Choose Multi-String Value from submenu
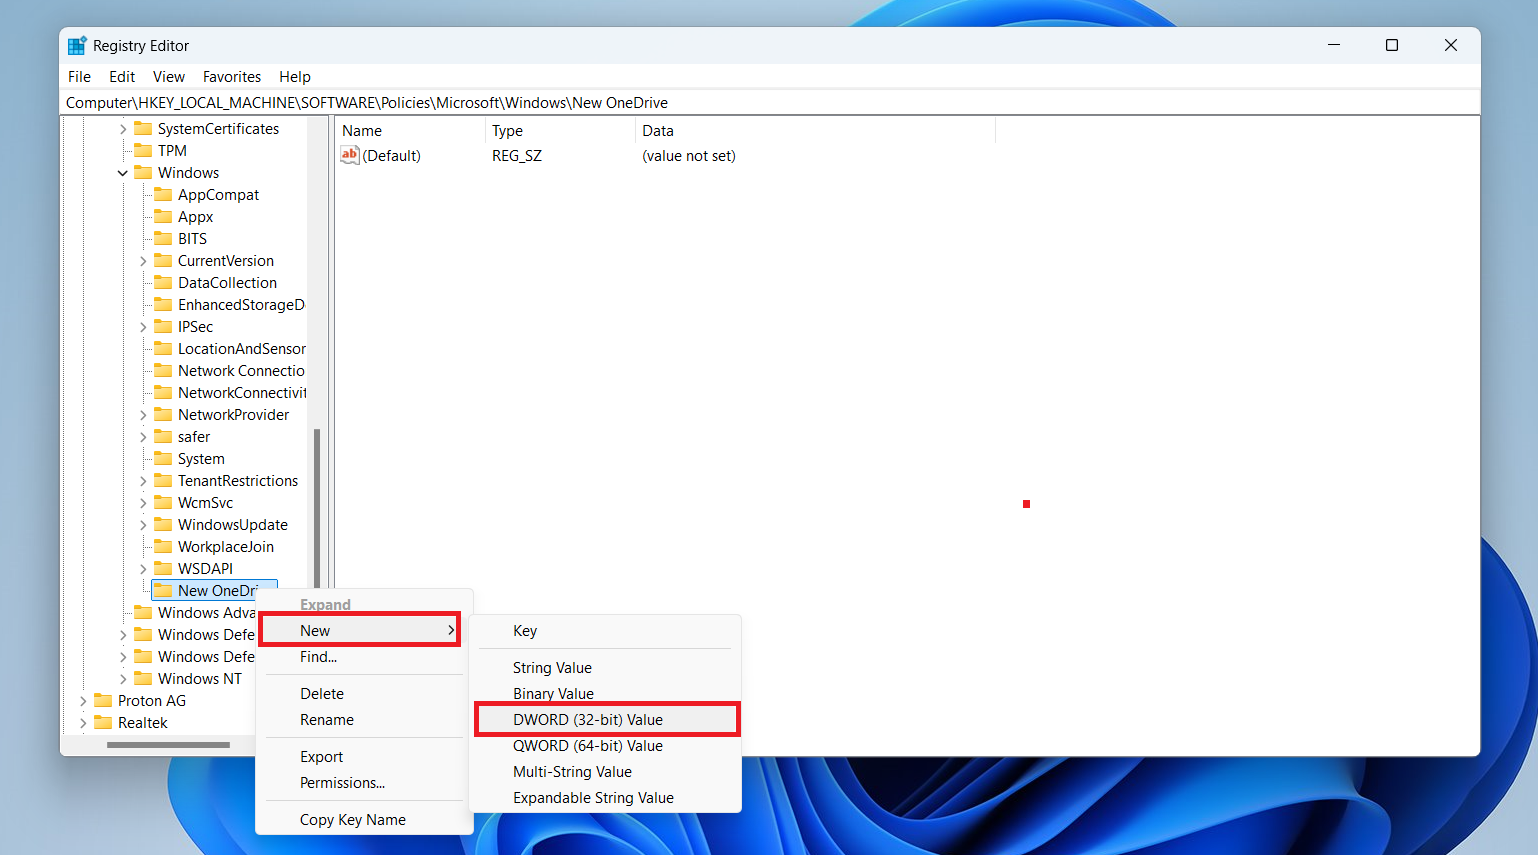 [605, 772]
